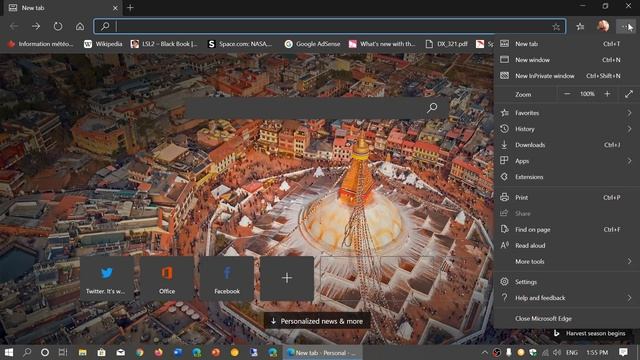
Task: Click the search magnifier in page search box
Action: (x=432, y=108)
